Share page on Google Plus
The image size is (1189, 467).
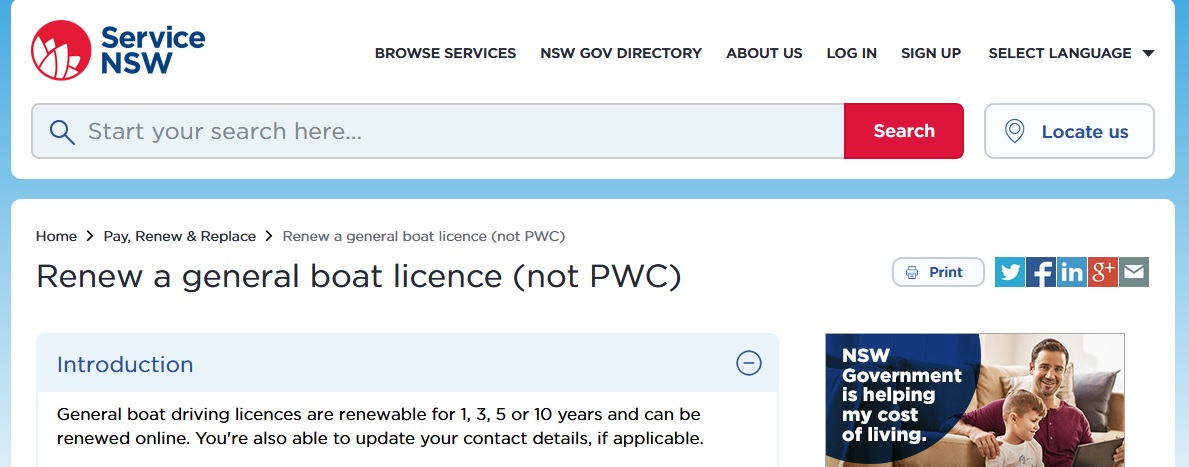(x=1103, y=272)
